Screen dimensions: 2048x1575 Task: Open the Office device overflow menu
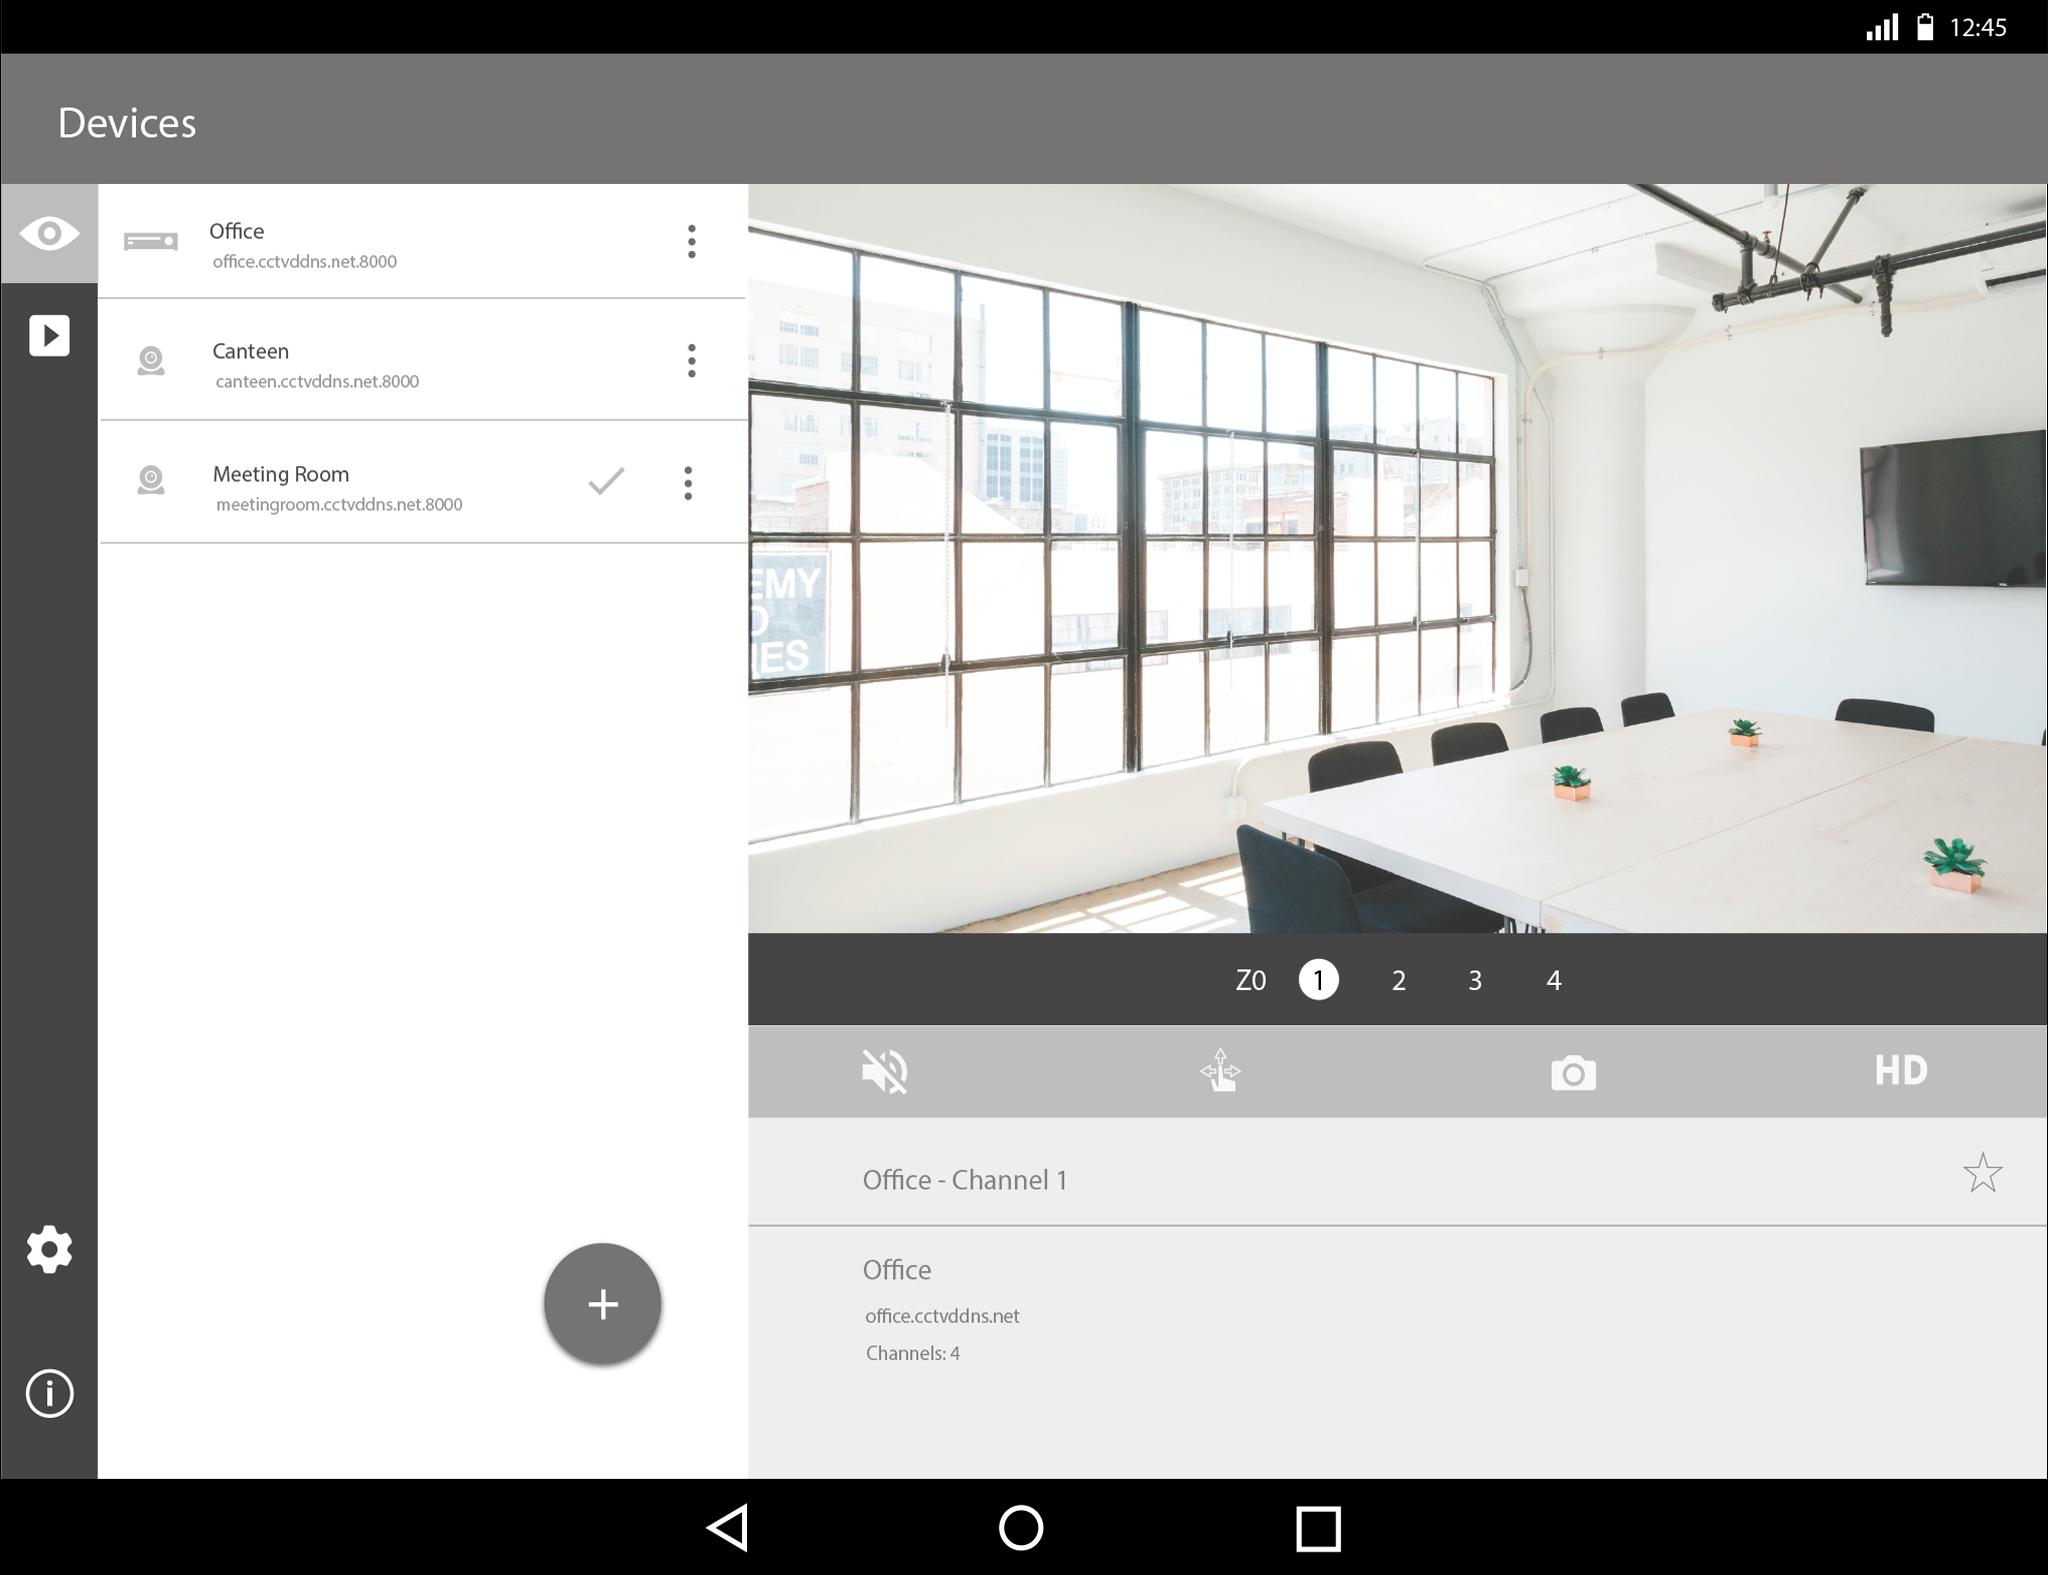pos(691,241)
